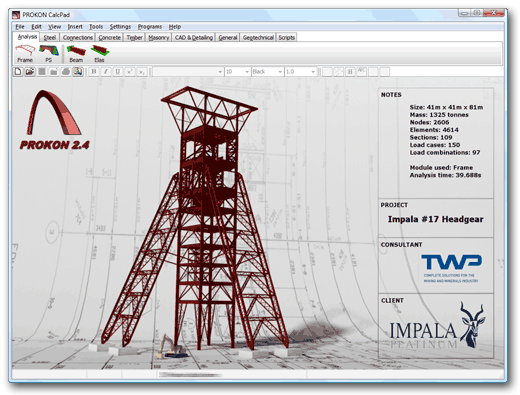This screenshot has width=520, height=395.
Task: Switch to the Steel tab
Action: pos(50,37)
